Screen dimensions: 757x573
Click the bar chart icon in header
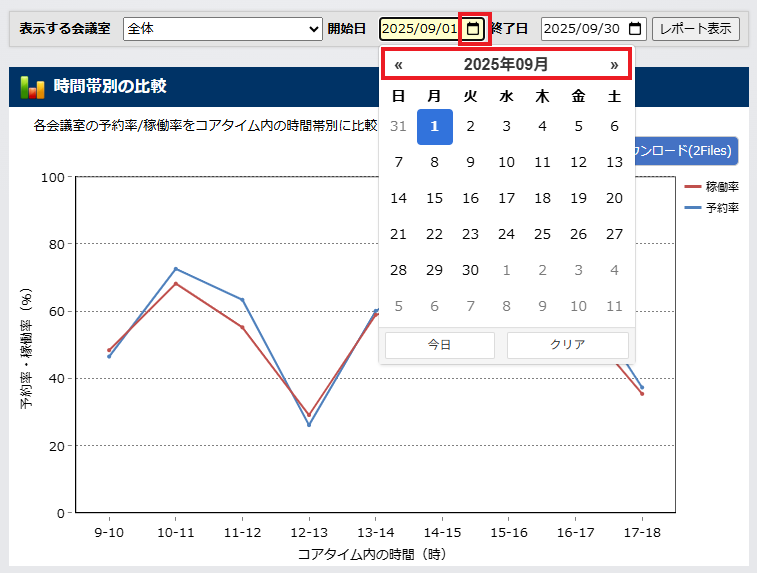32,88
